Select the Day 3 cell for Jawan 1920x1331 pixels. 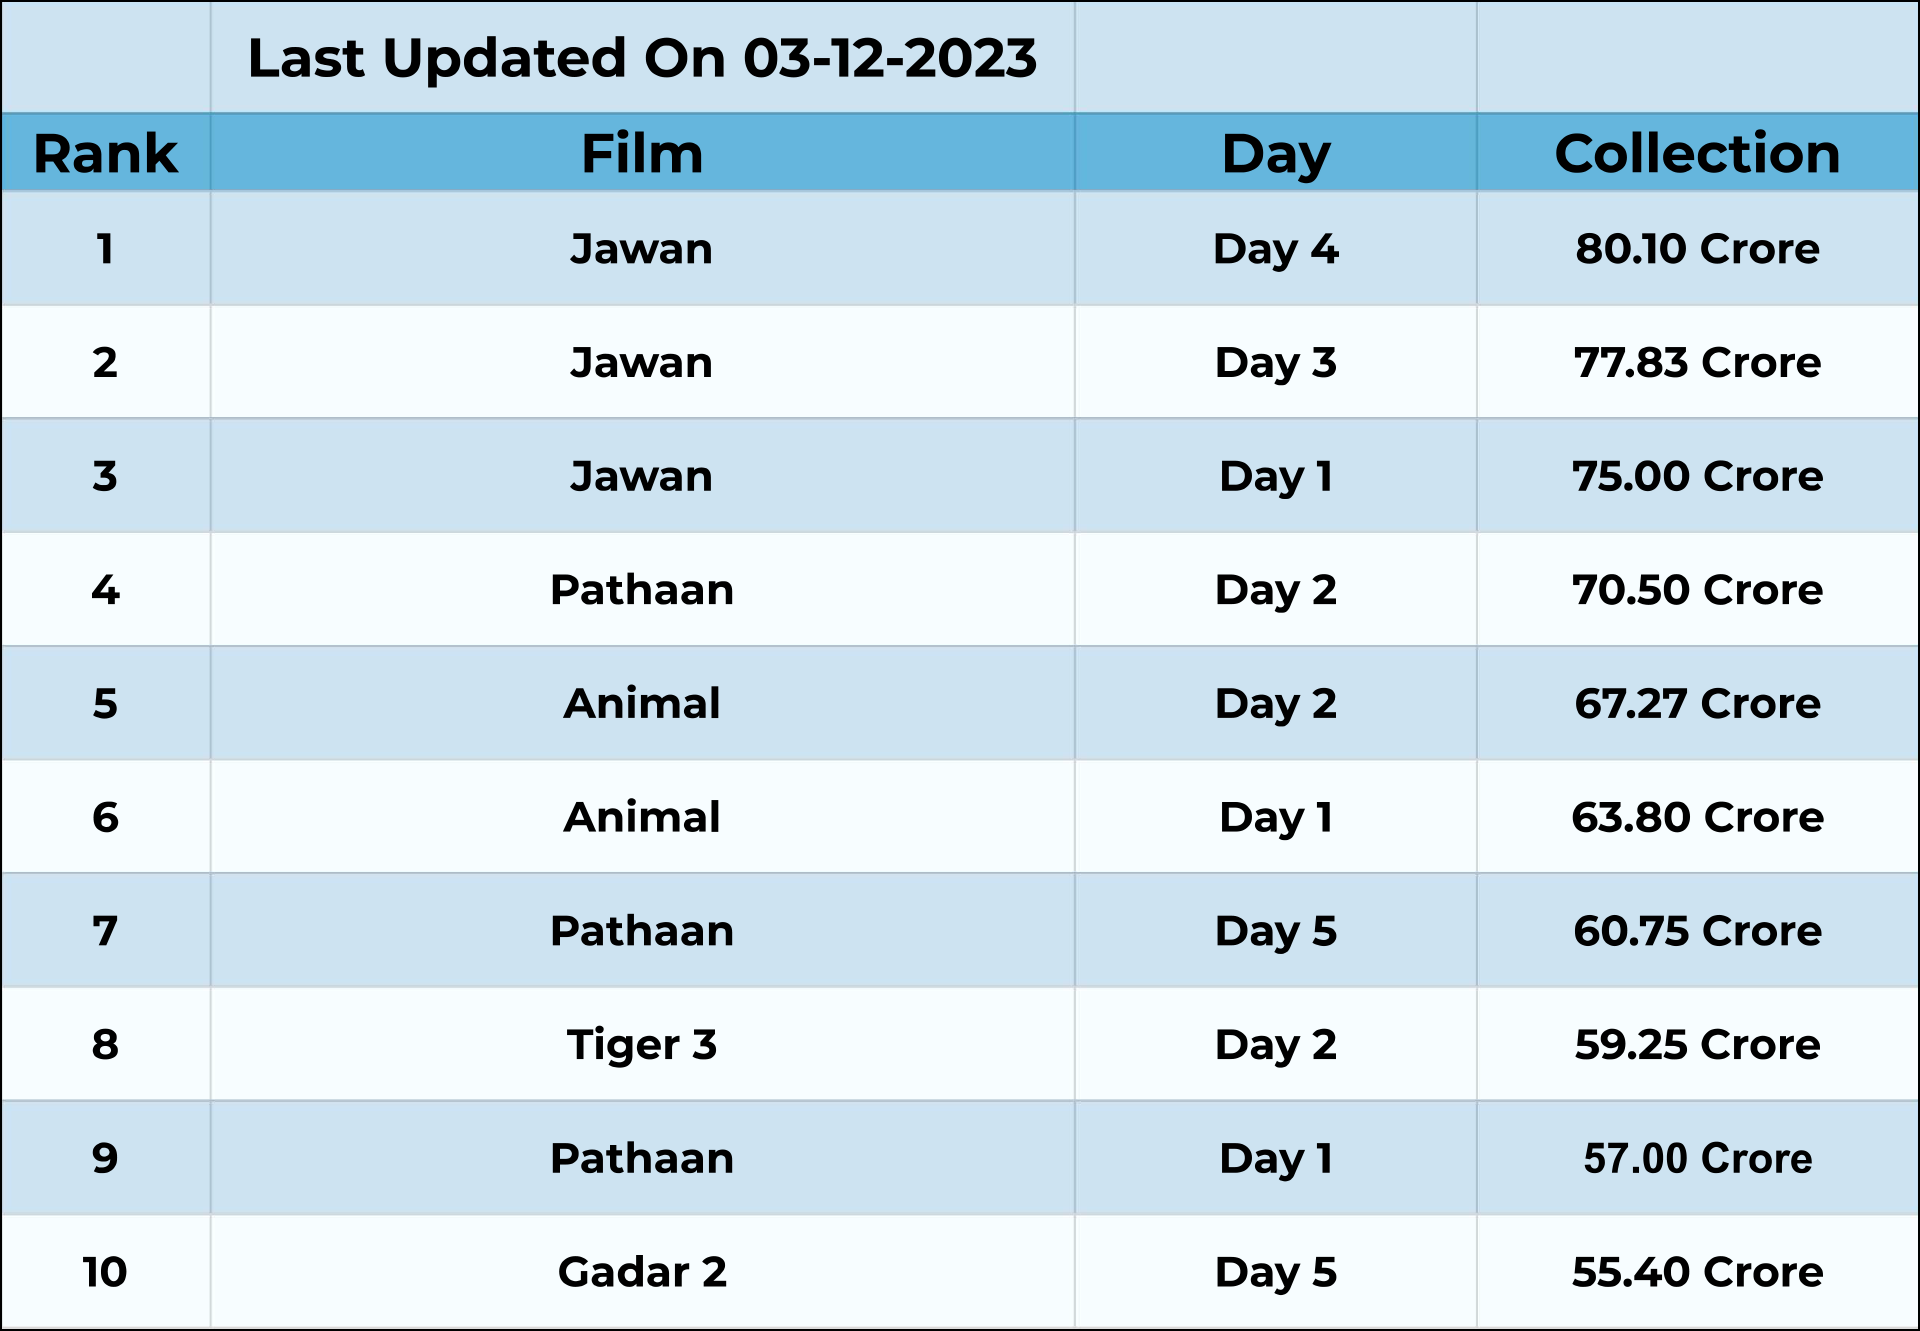tap(1275, 362)
